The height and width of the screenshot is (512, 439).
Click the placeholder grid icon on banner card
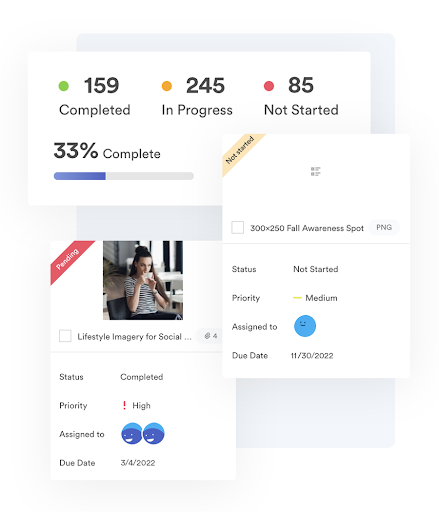click(x=316, y=172)
